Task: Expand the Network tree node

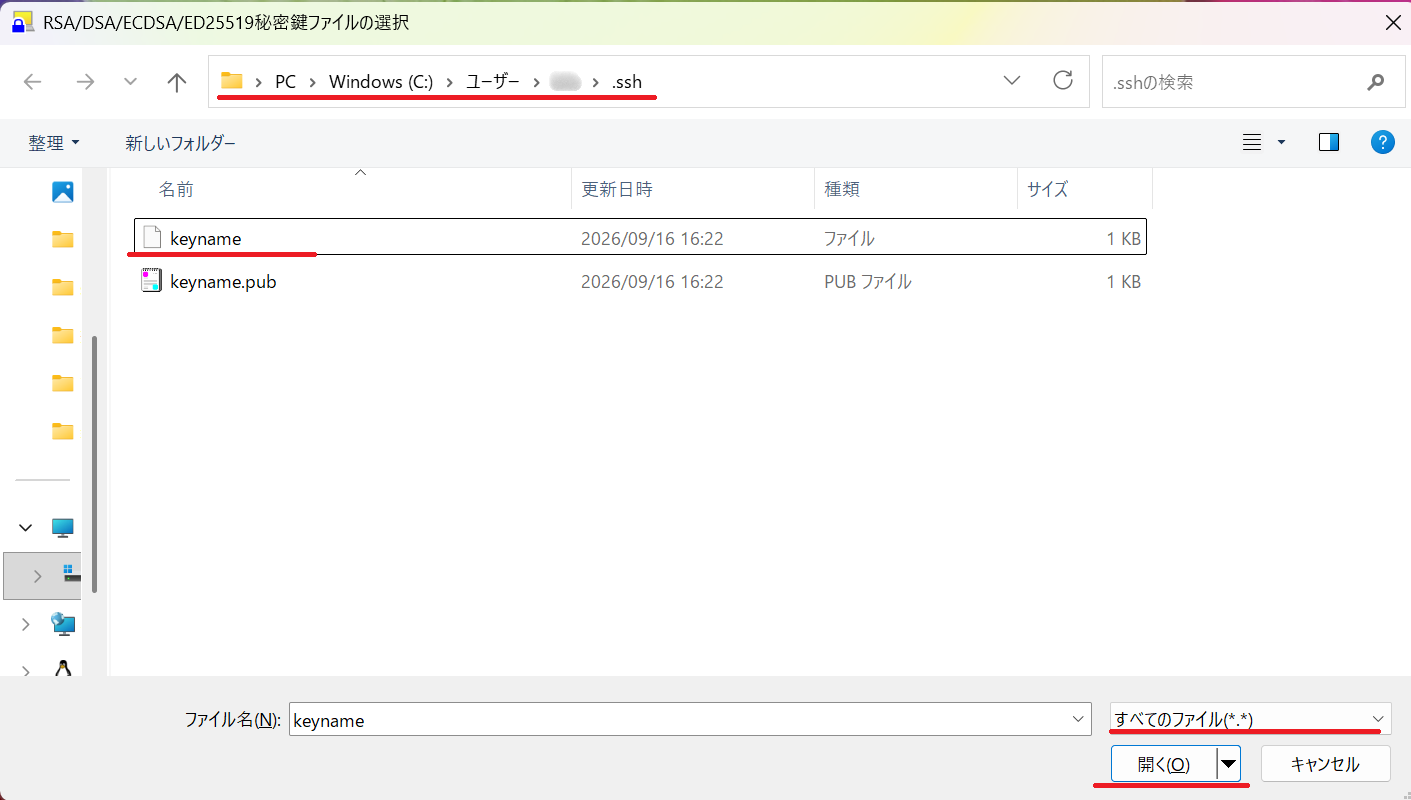Action: click(26, 624)
